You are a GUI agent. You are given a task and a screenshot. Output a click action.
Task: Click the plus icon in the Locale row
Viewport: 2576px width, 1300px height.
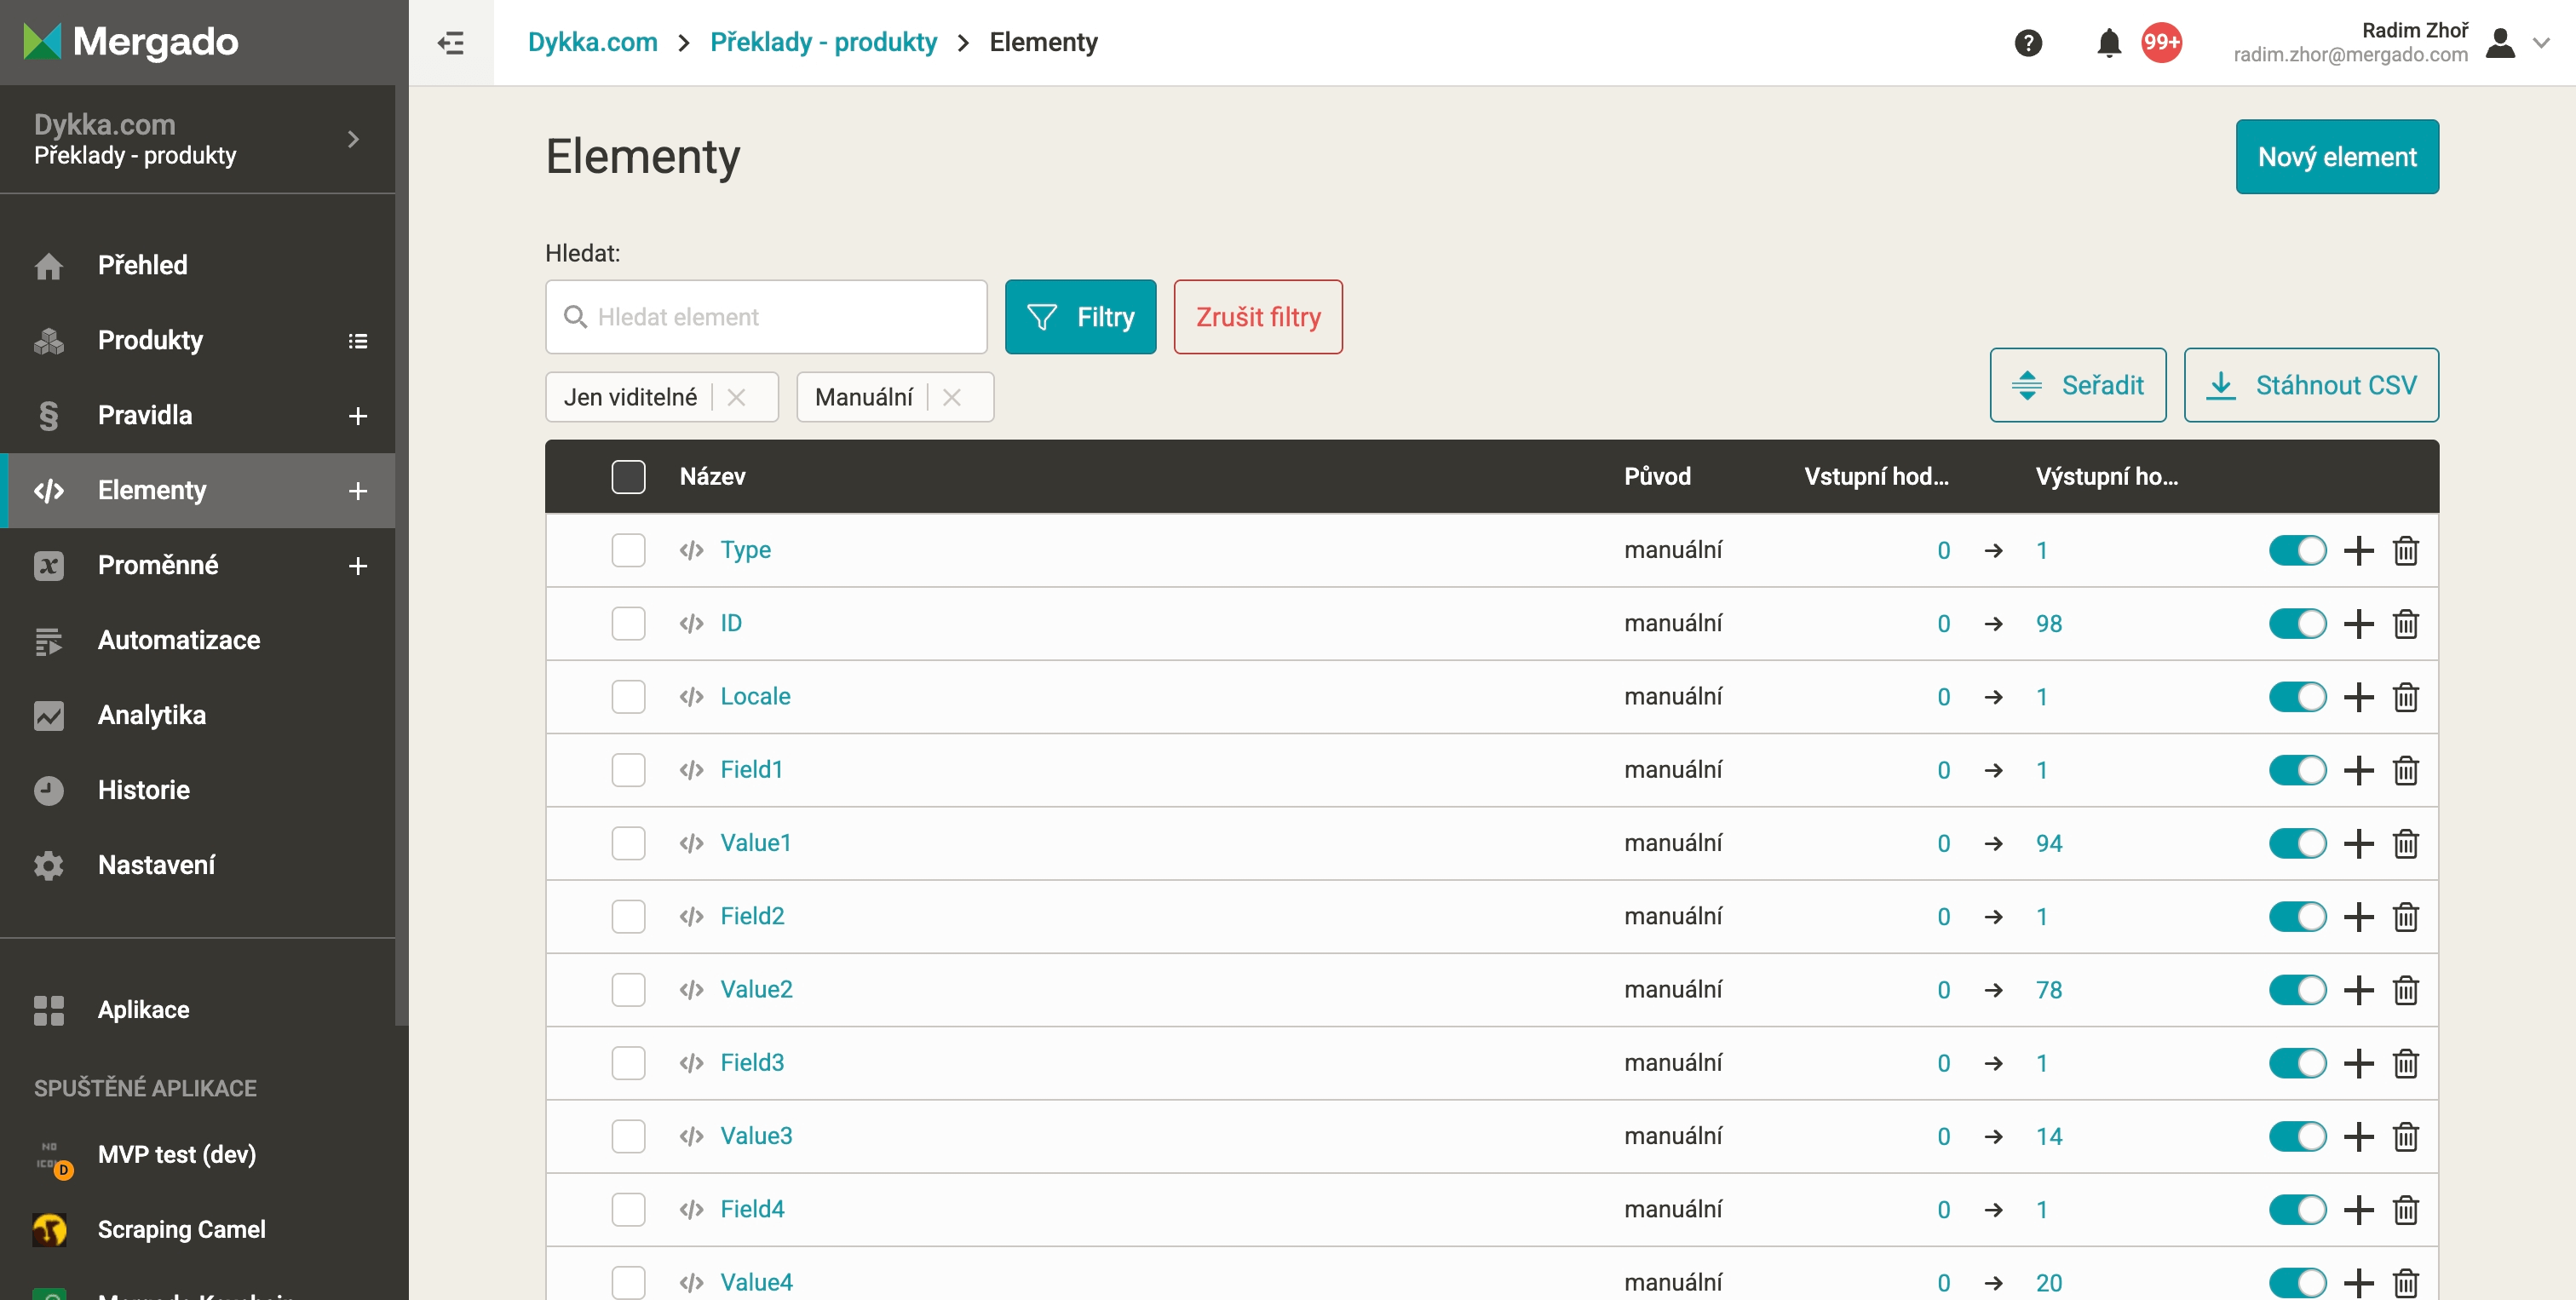[2358, 697]
